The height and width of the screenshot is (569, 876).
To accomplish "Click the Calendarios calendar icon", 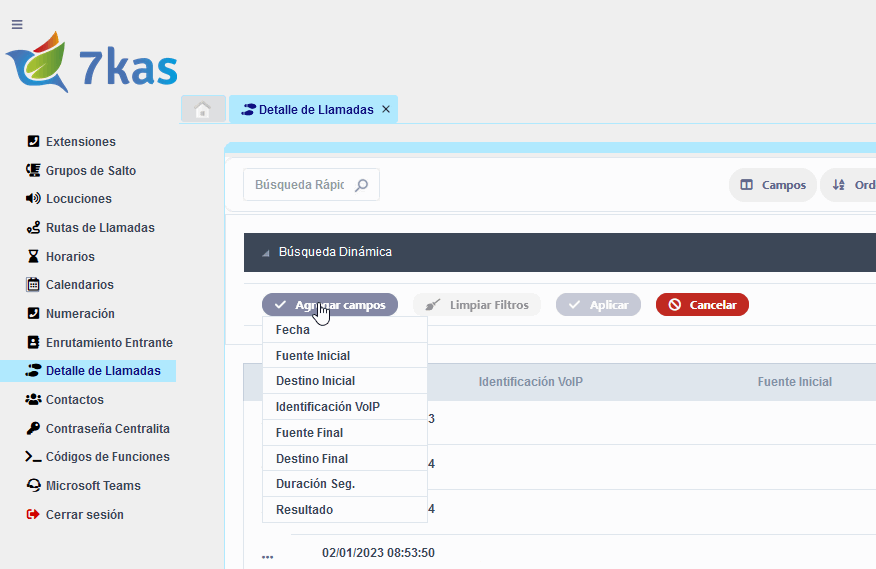I will pyautogui.click(x=33, y=285).
